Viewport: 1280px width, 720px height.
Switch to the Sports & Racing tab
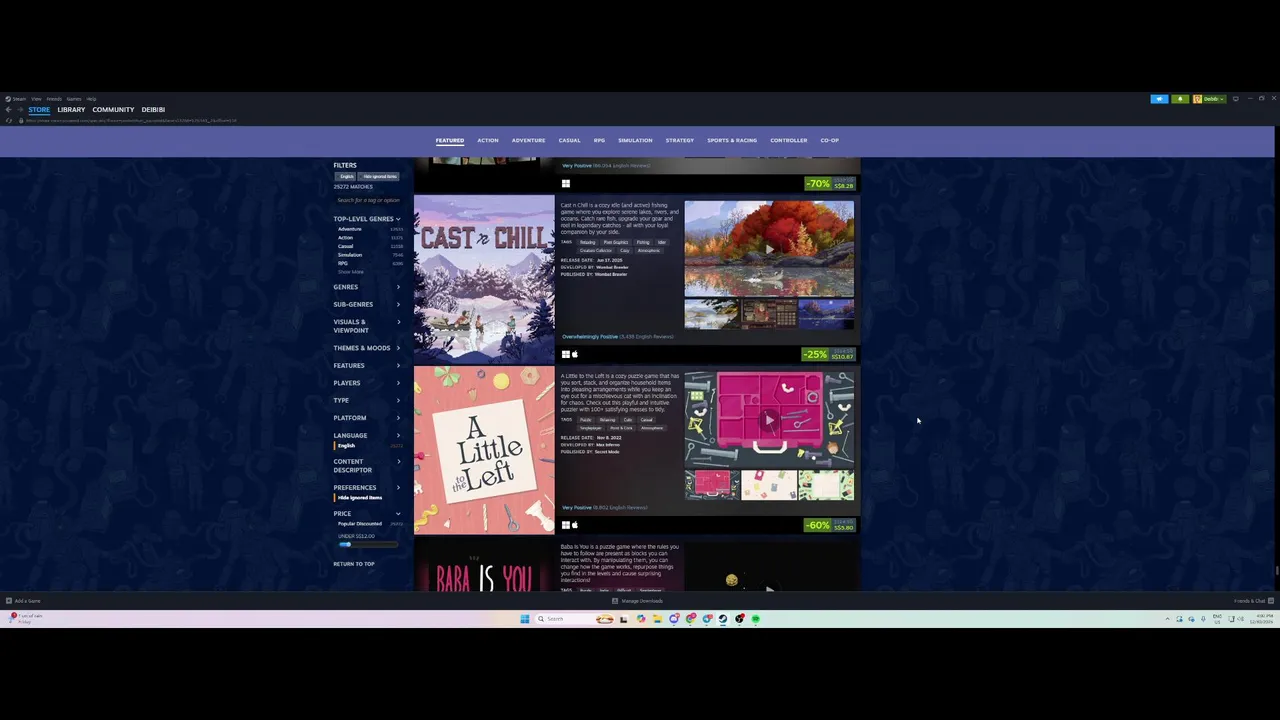(x=732, y=140)
